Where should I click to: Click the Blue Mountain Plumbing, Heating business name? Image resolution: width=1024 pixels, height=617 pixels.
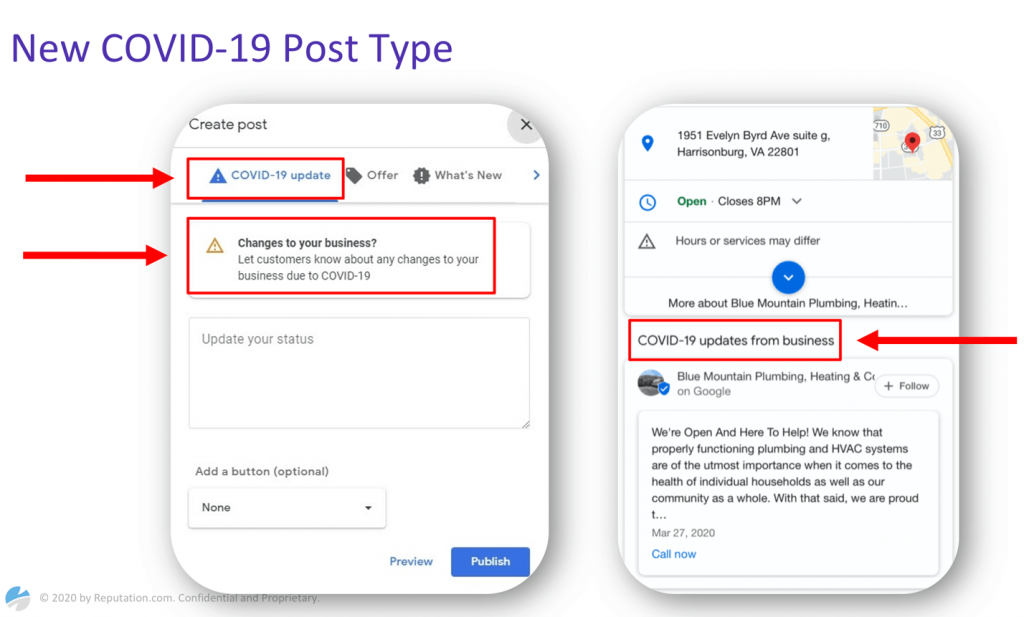click(775, 376)
